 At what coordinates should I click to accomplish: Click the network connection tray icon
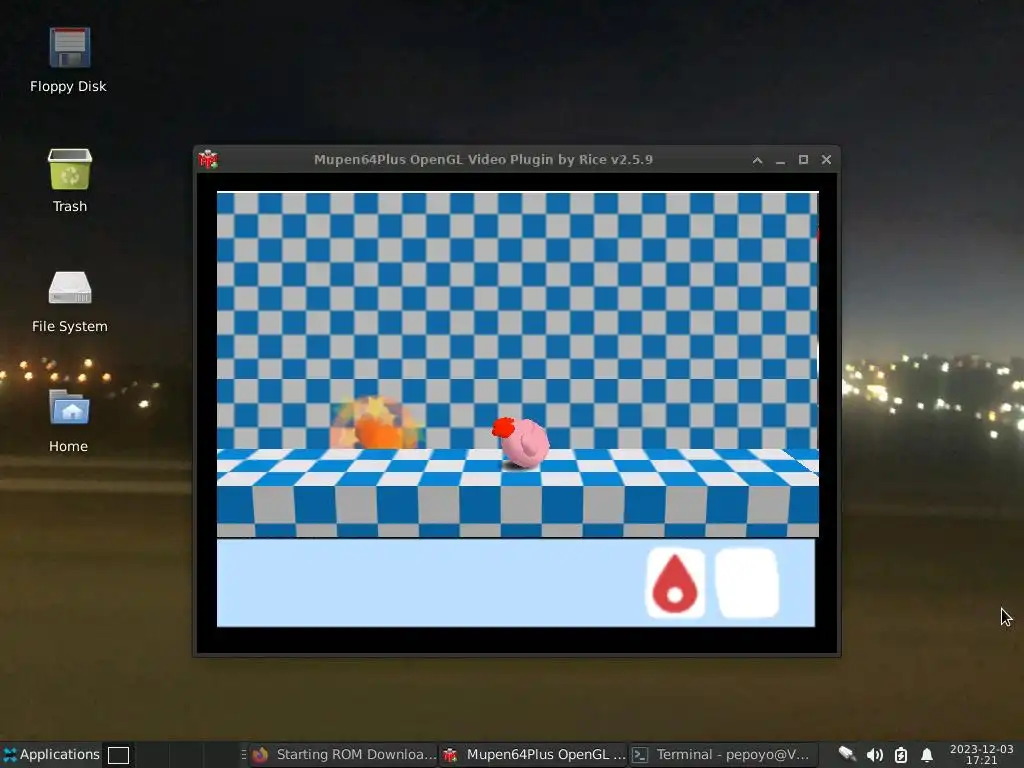click(x=847, y=755)
